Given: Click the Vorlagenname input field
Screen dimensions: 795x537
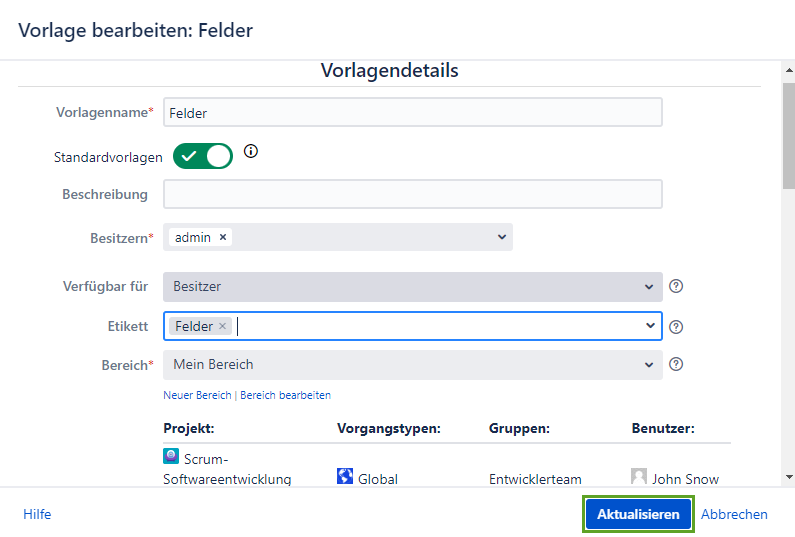Looking at the screenshot, I should coord(413,112).
